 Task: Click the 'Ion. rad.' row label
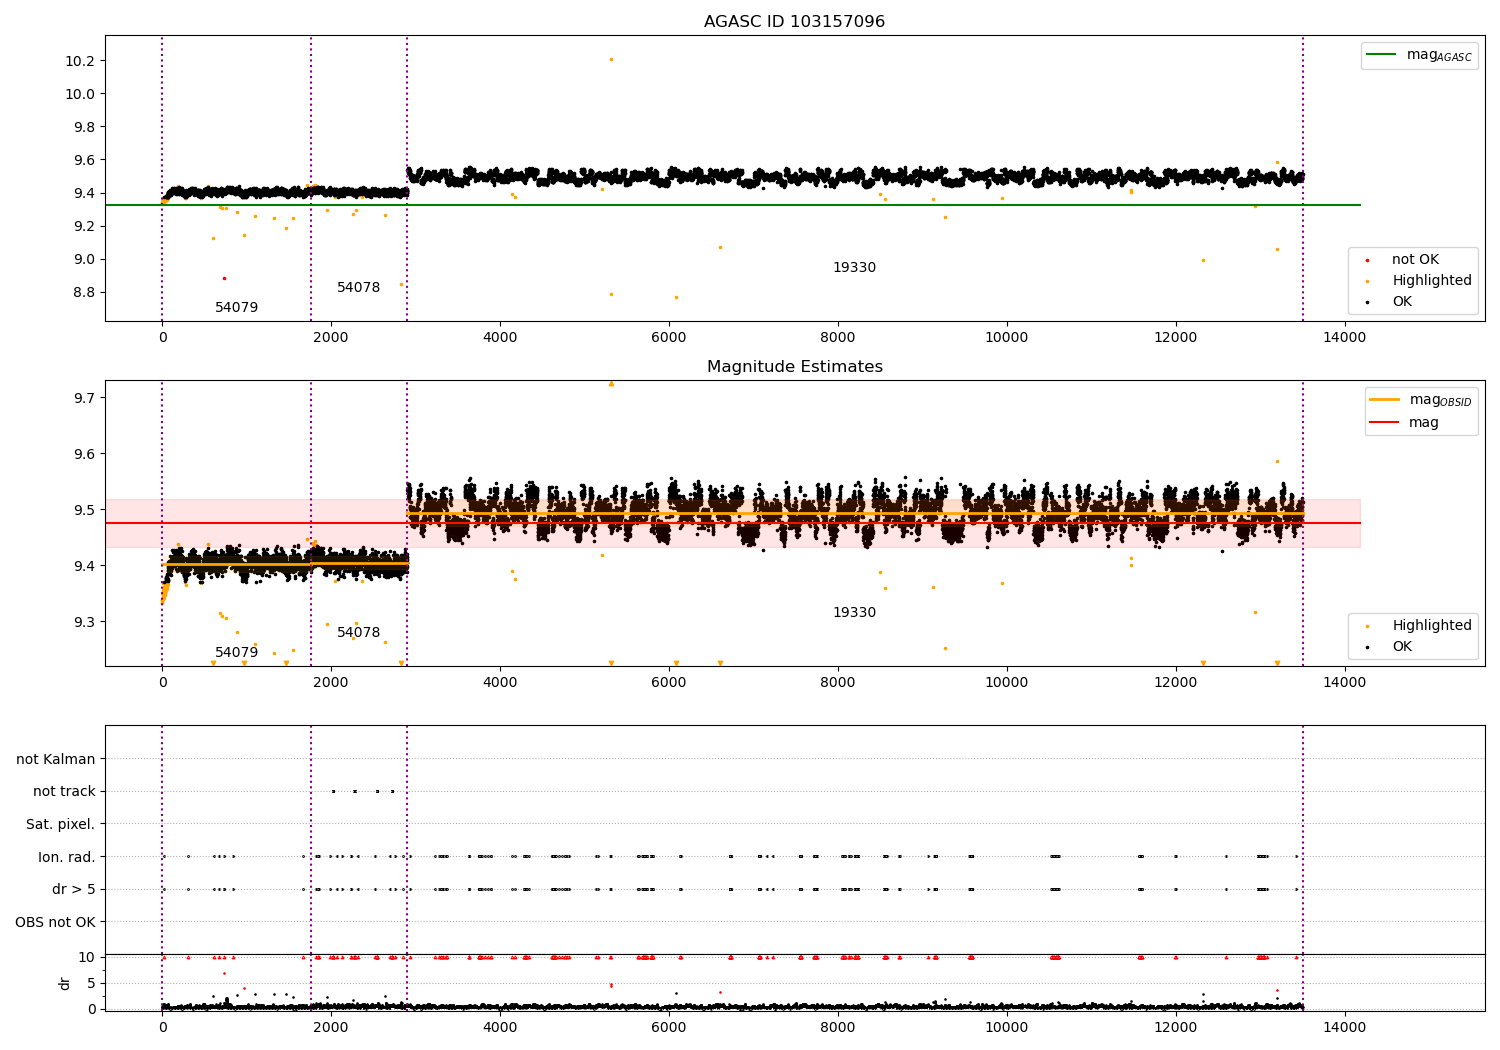67,857
